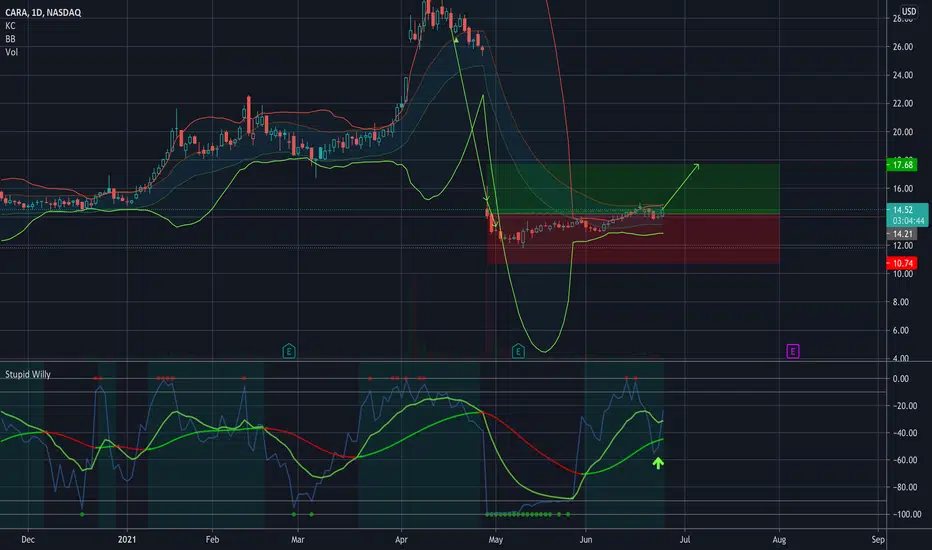Select the red stop-loss zone of long position
This screenshot has width=932, height=550.
633,238
